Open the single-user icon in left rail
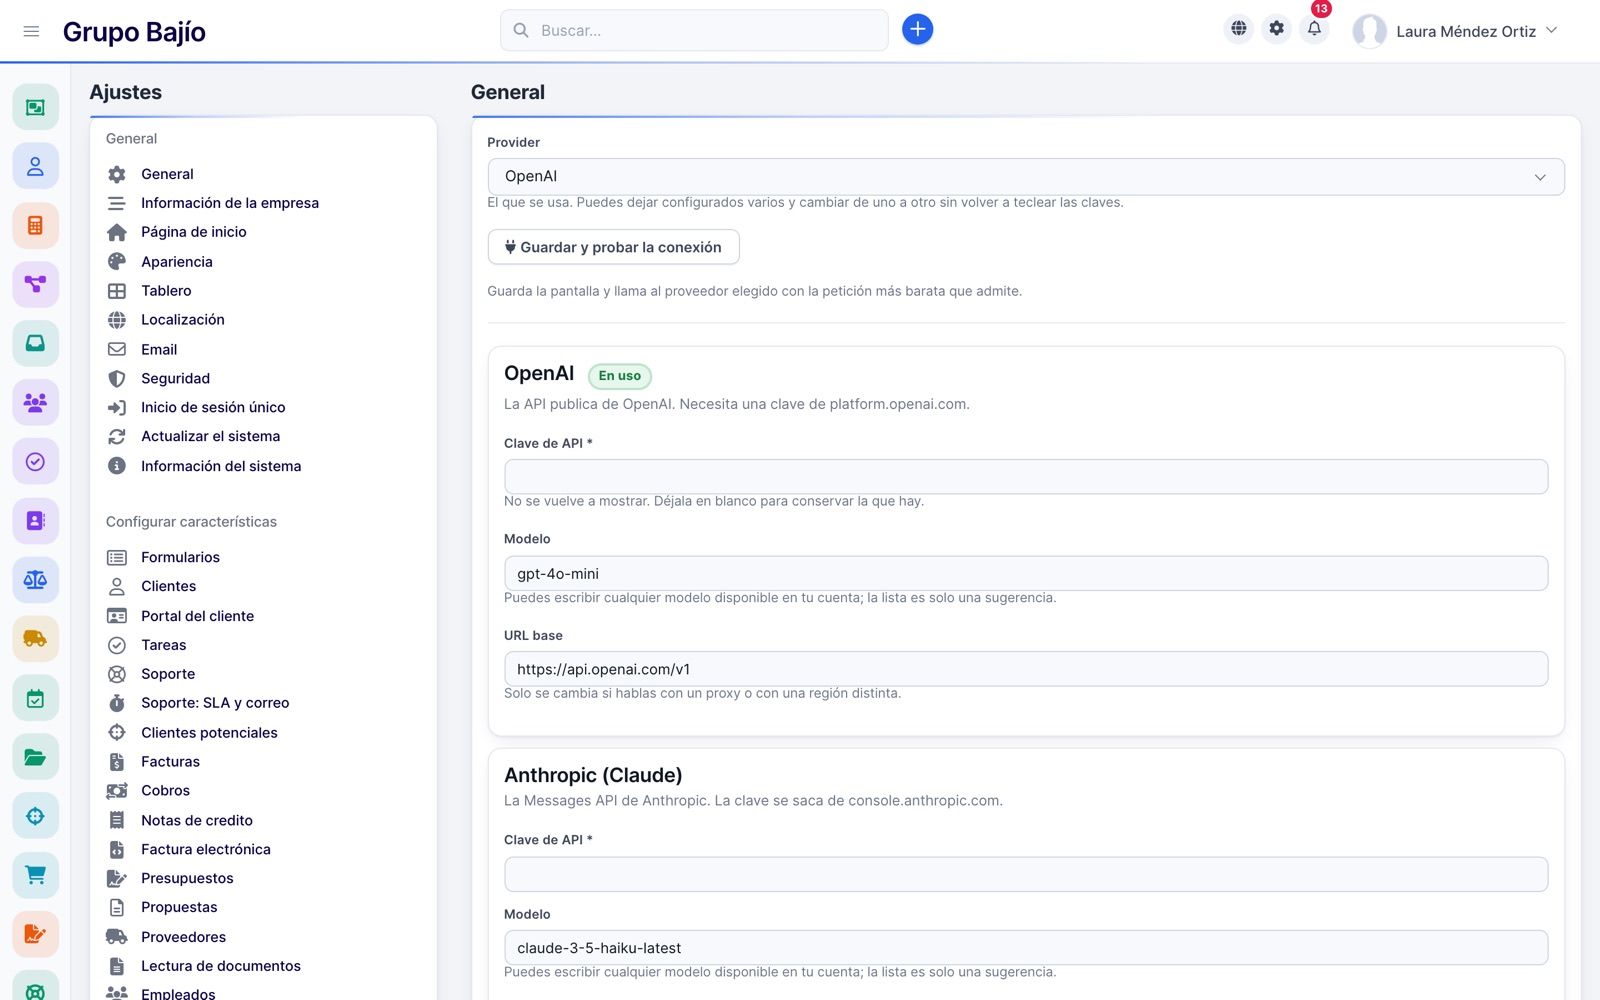Image resolution: width=1600 pixels, height=1000 pixels. 35,166
